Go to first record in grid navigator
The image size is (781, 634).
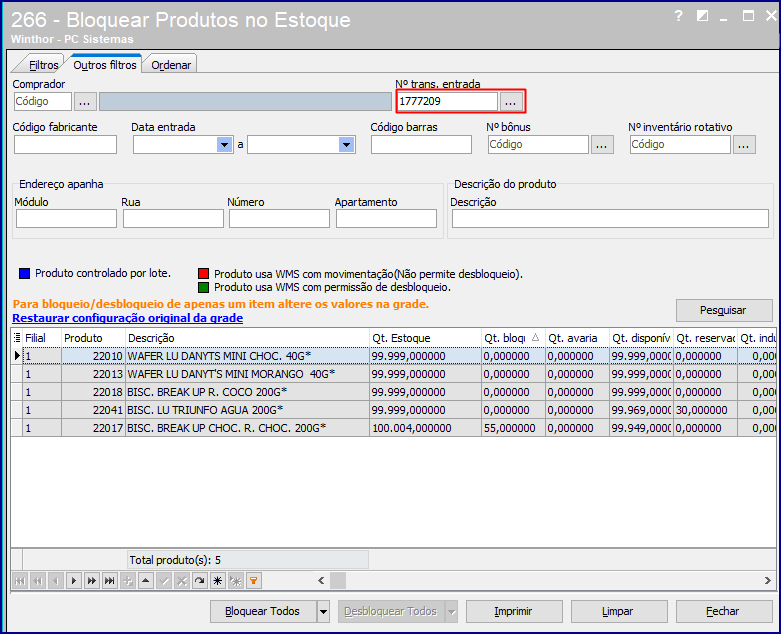pos(20,581)
